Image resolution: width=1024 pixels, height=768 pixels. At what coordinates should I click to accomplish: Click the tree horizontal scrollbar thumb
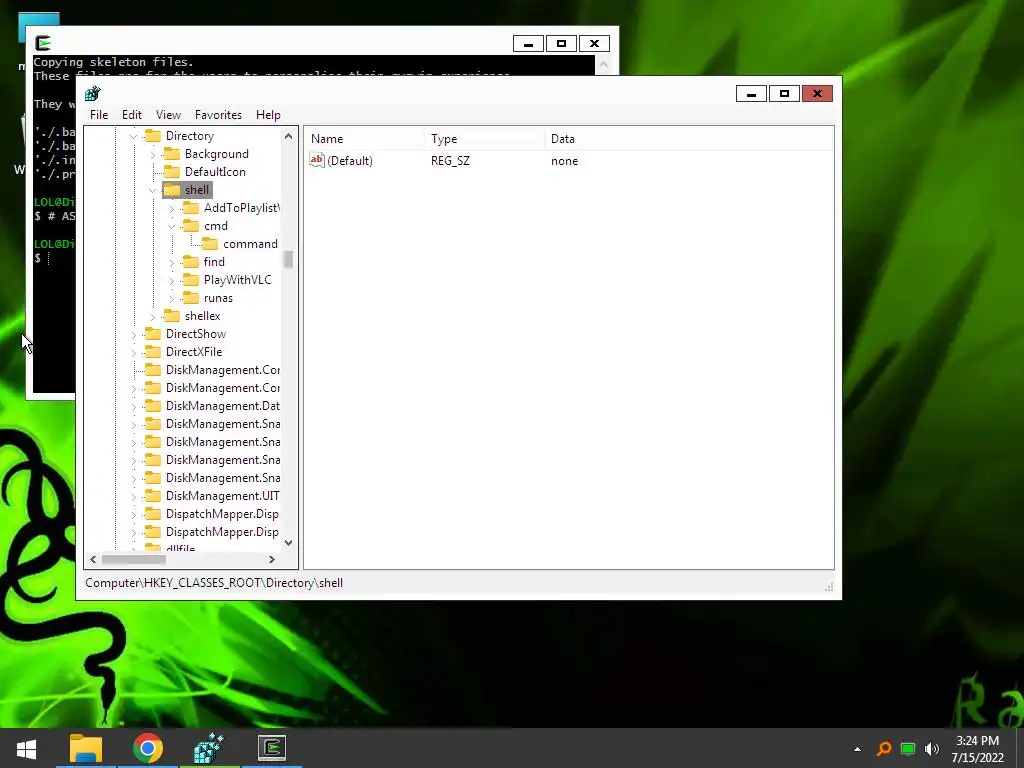click(x=133, y=560)
